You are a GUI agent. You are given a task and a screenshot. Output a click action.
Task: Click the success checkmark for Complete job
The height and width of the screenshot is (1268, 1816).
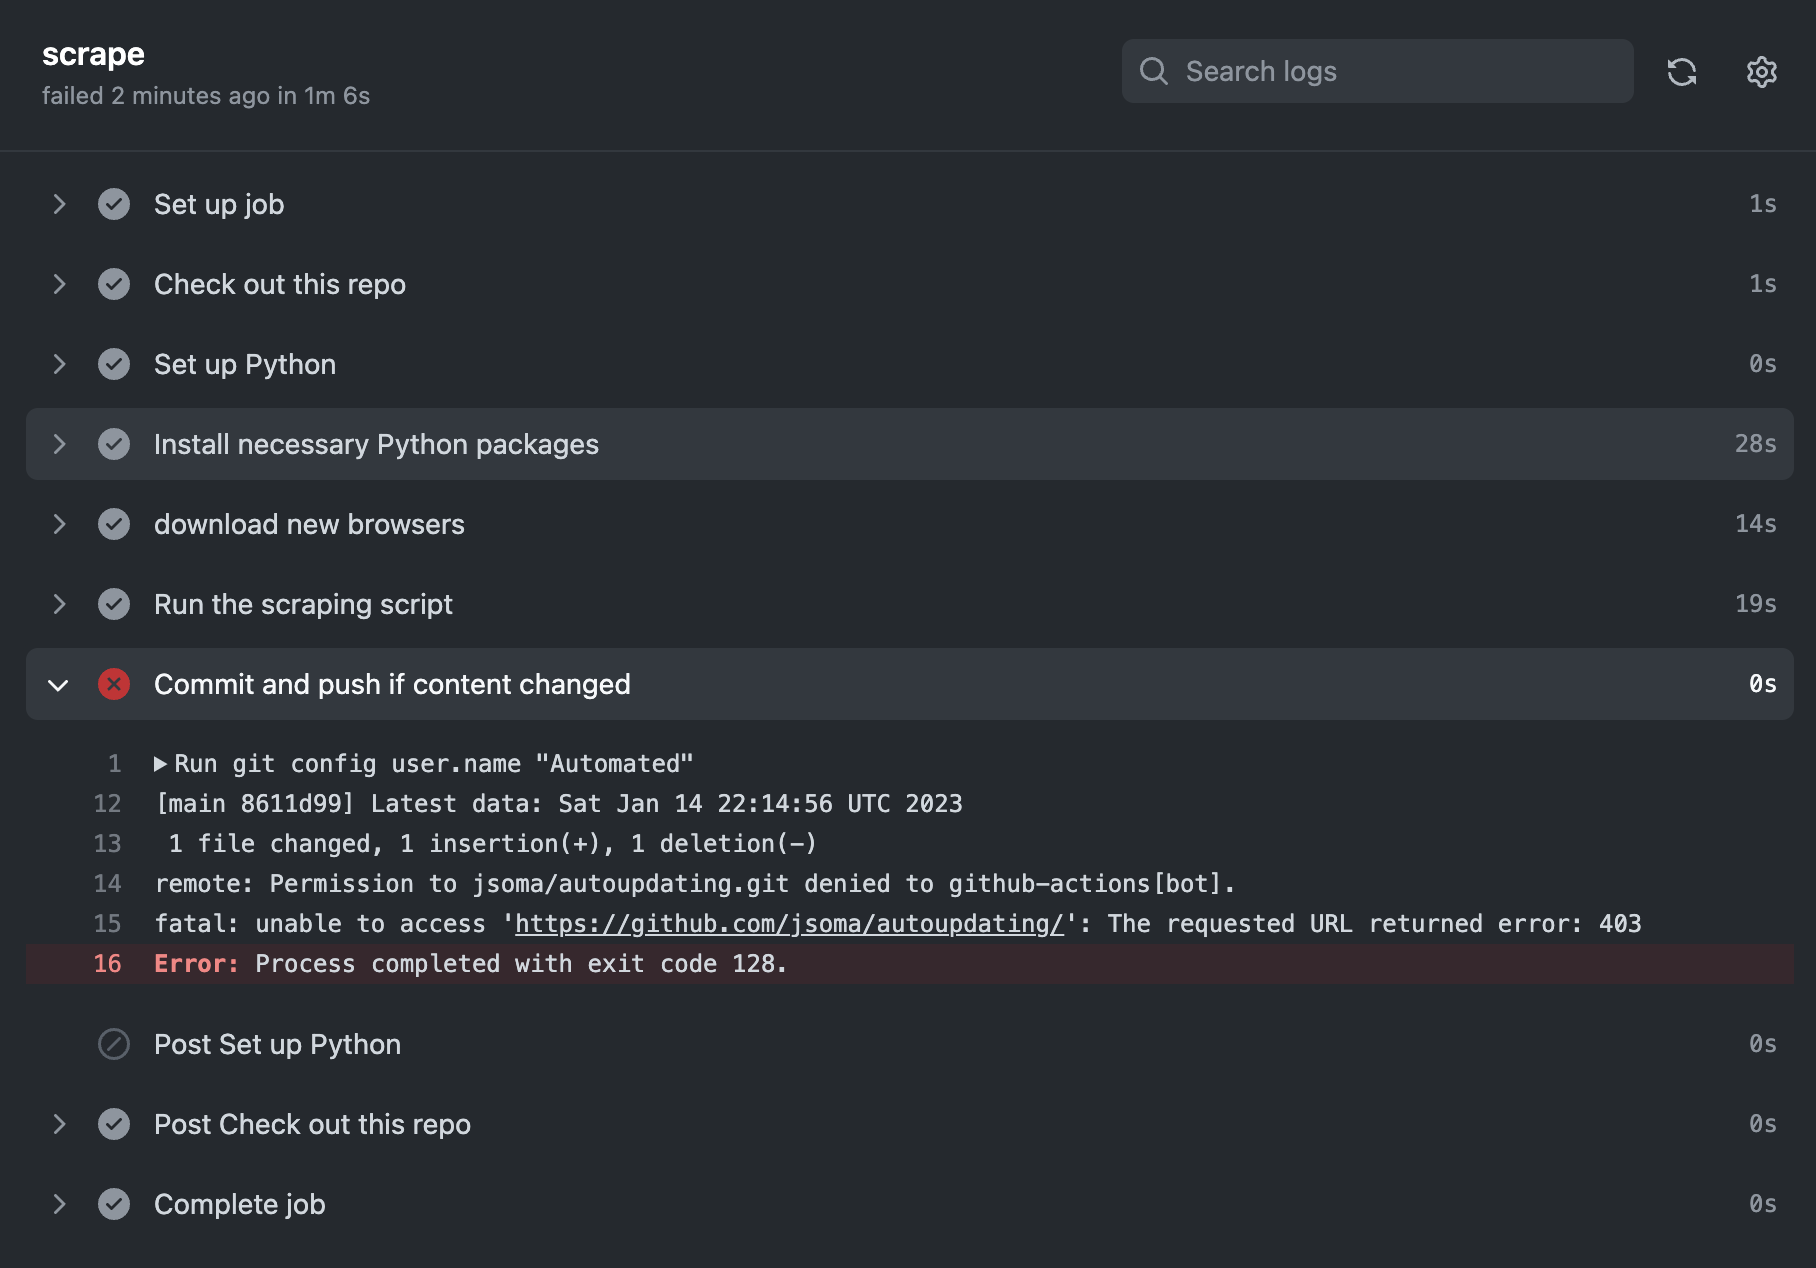[x=114, y=1204]
